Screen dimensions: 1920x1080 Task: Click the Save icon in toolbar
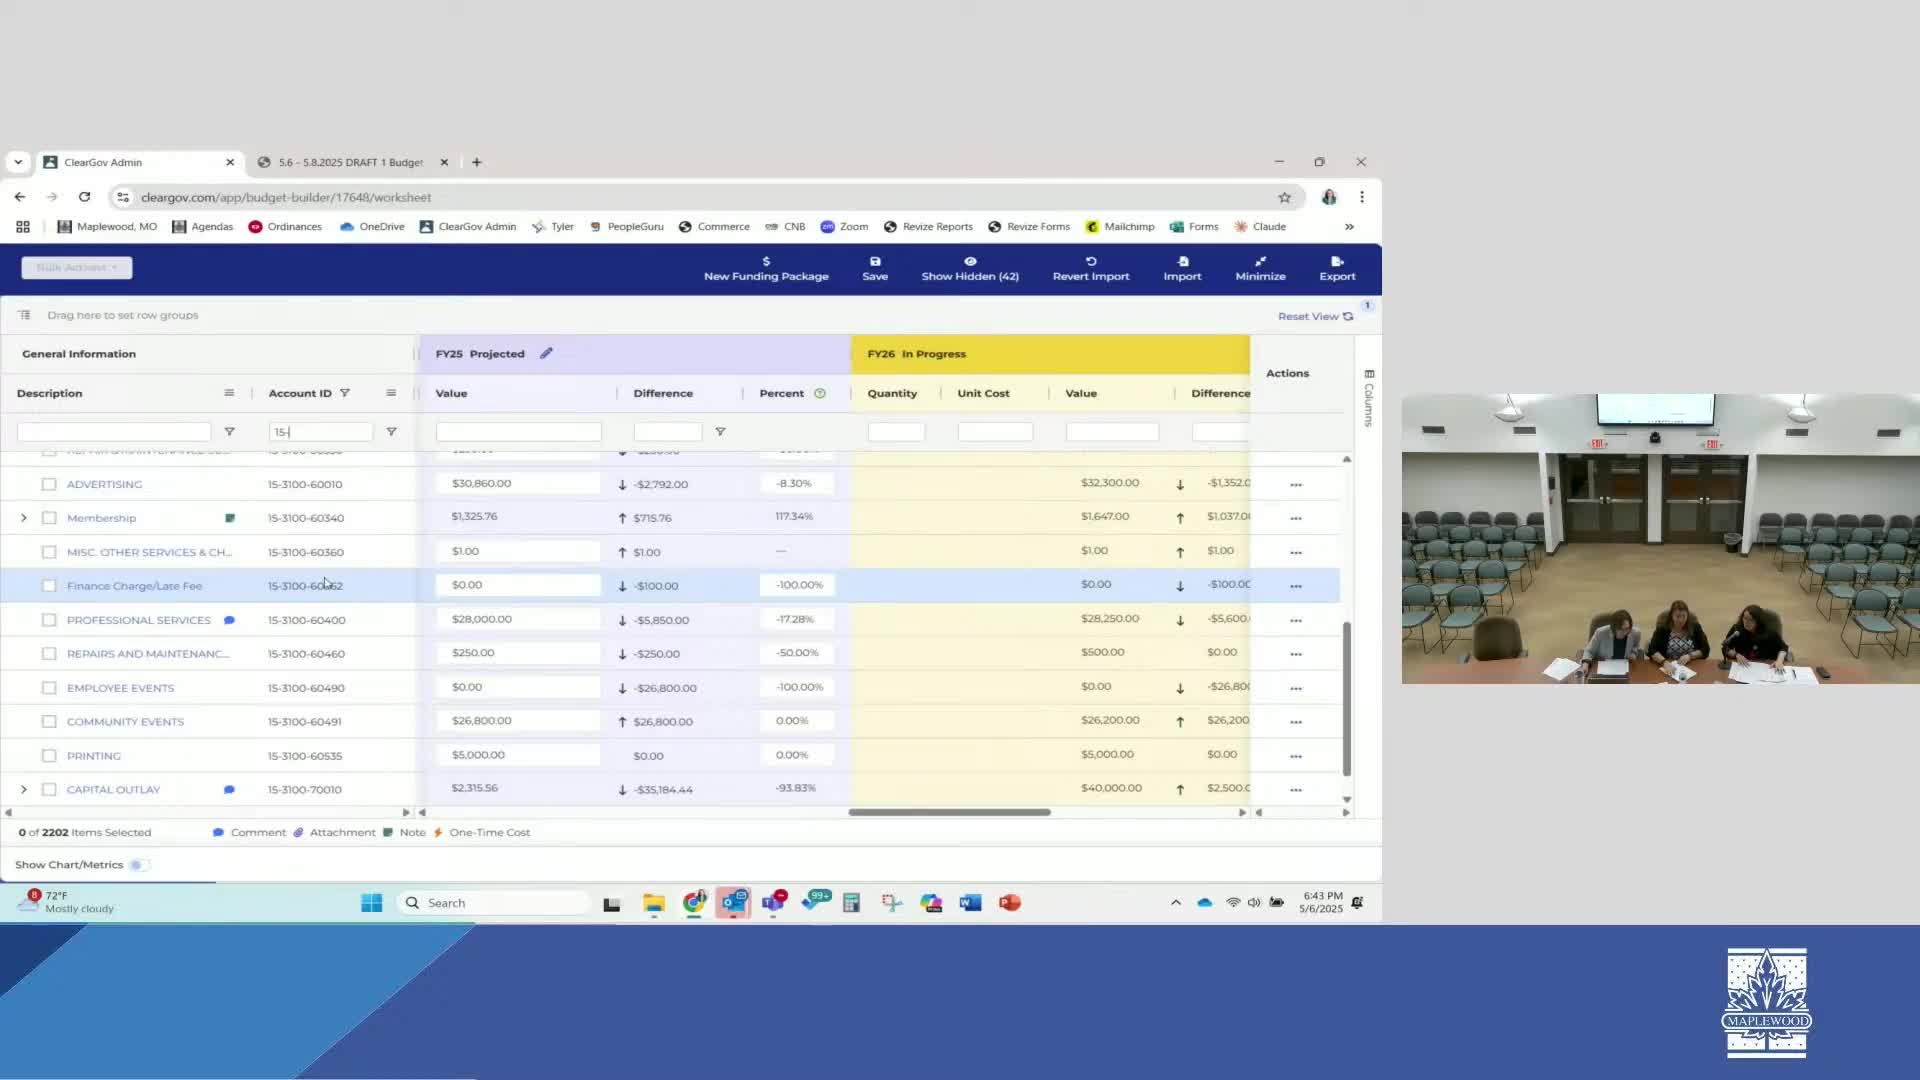click(x=875, y=262)
